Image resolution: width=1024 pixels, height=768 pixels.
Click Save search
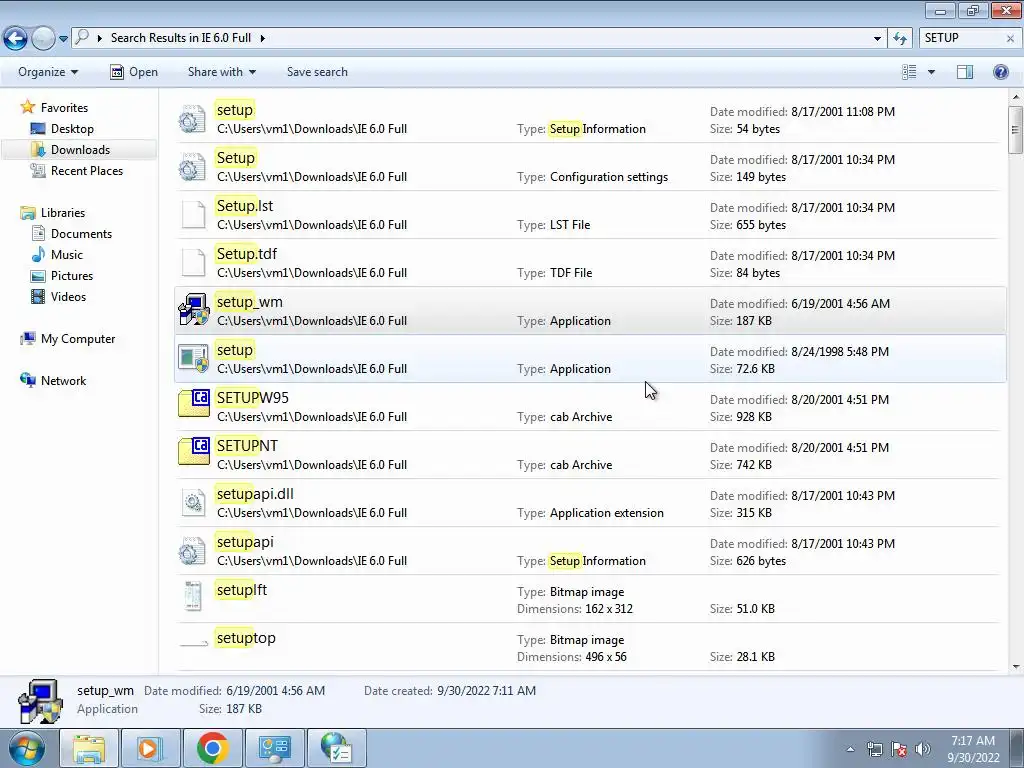coord(317,72)
